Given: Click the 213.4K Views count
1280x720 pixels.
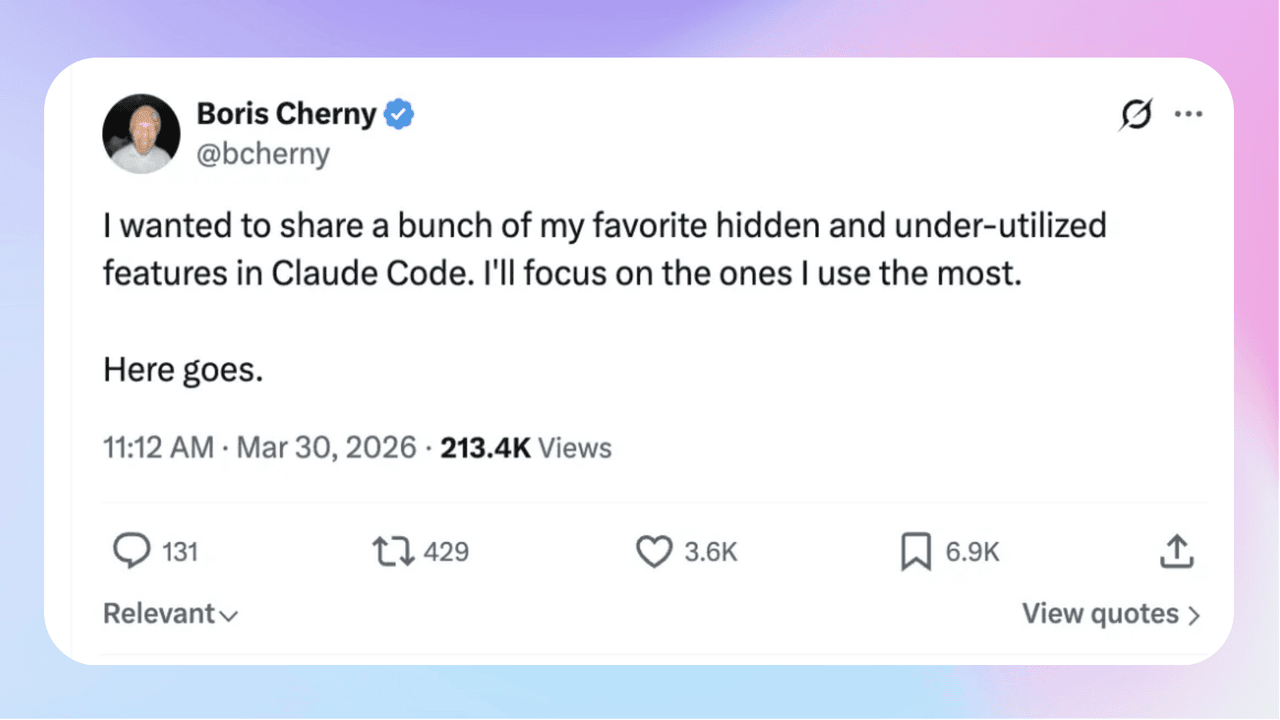Looking at the screenshot, I should [526, 447].
